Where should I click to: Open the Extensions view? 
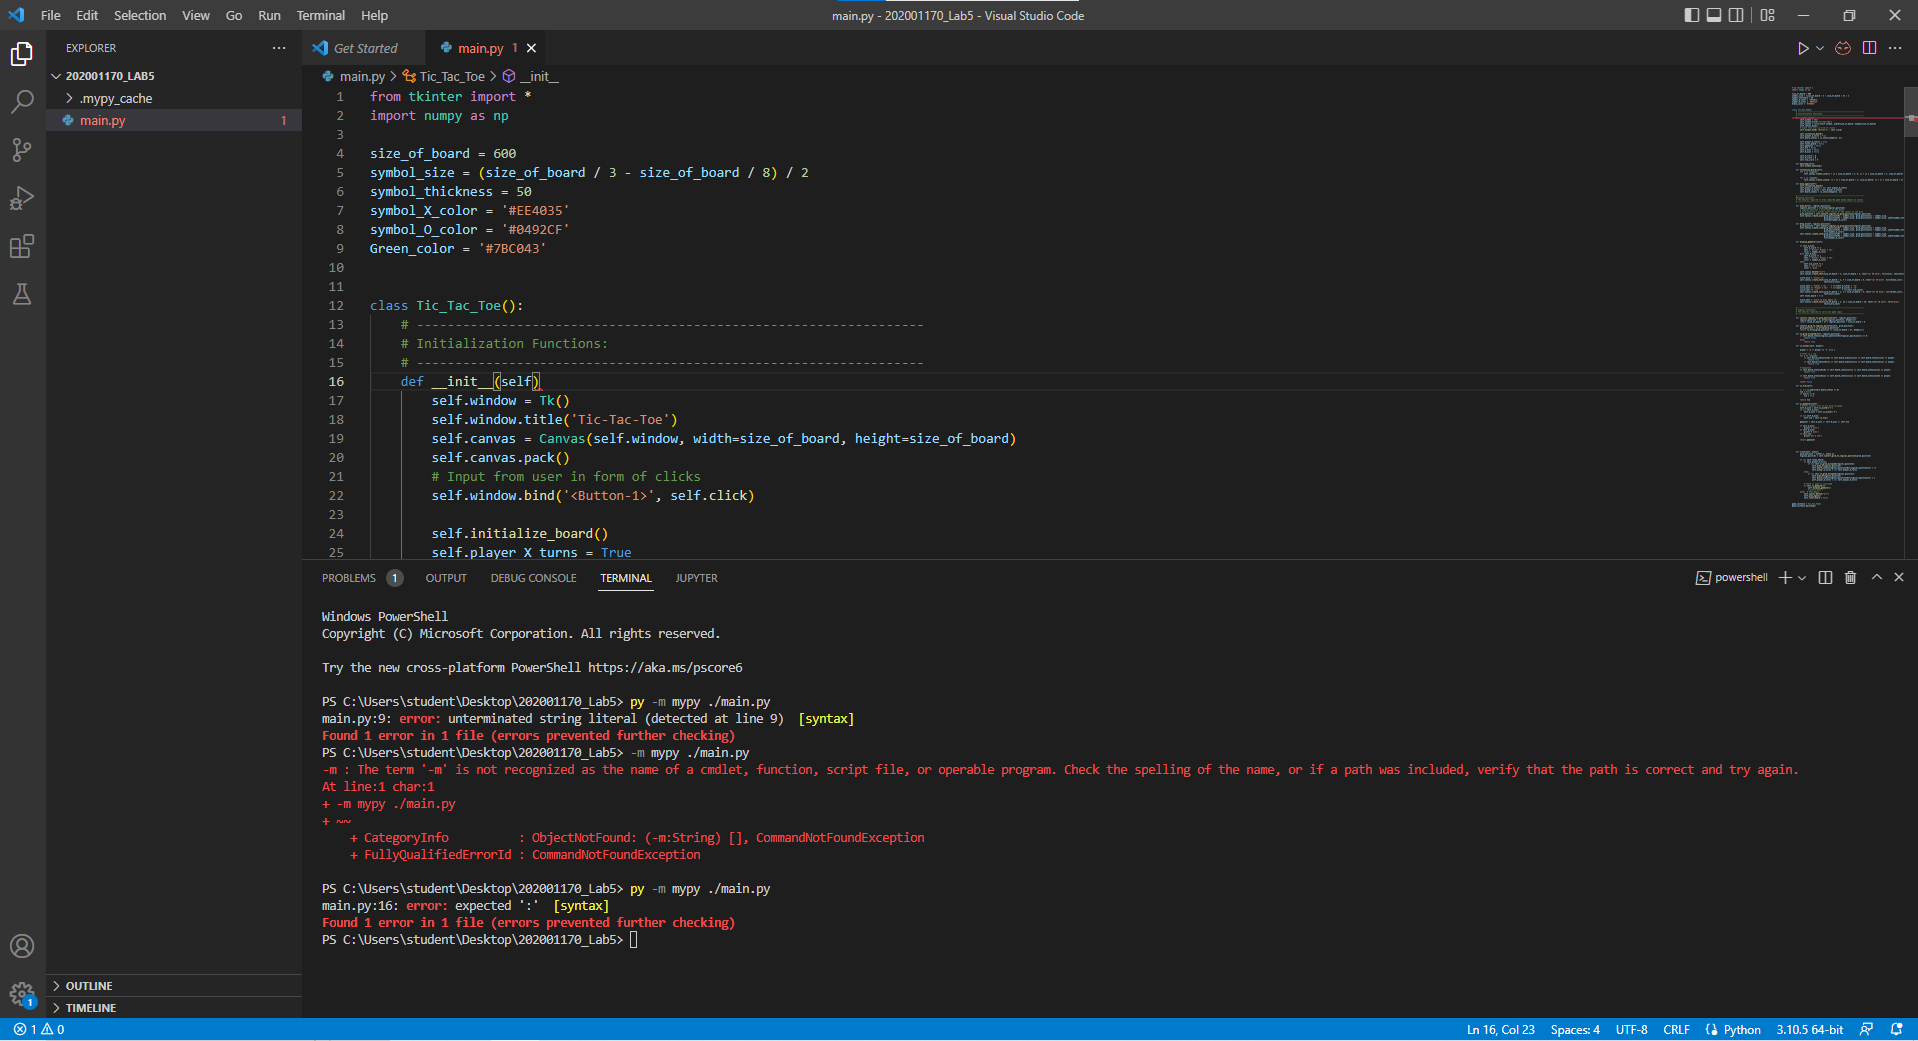click(x=22, y=246)
